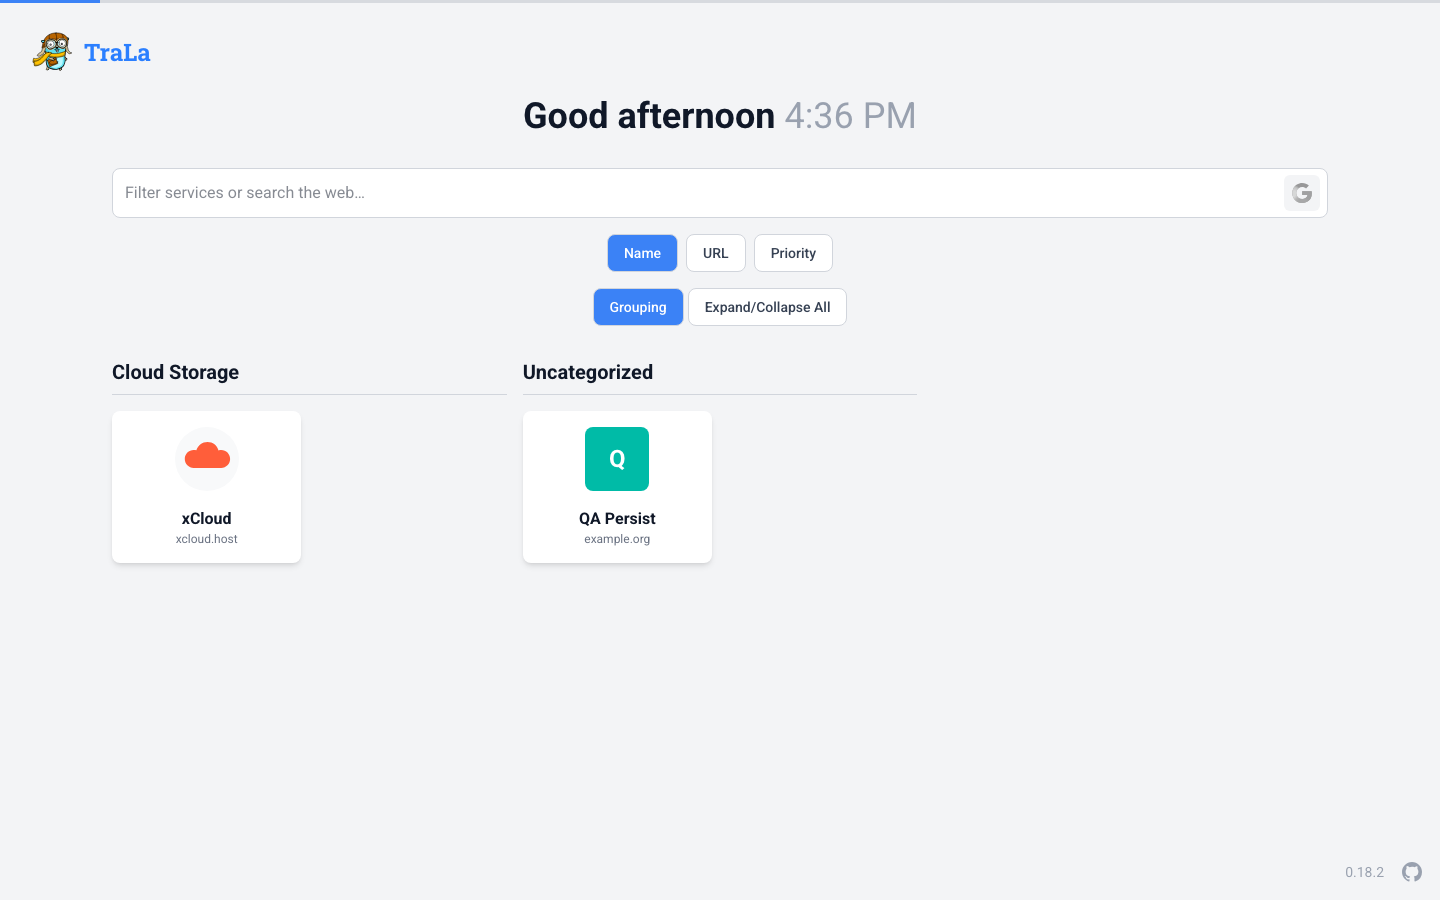The image size is (1440, 900).
Task: Click the Google search engine icon
Action: point(1301,193)
